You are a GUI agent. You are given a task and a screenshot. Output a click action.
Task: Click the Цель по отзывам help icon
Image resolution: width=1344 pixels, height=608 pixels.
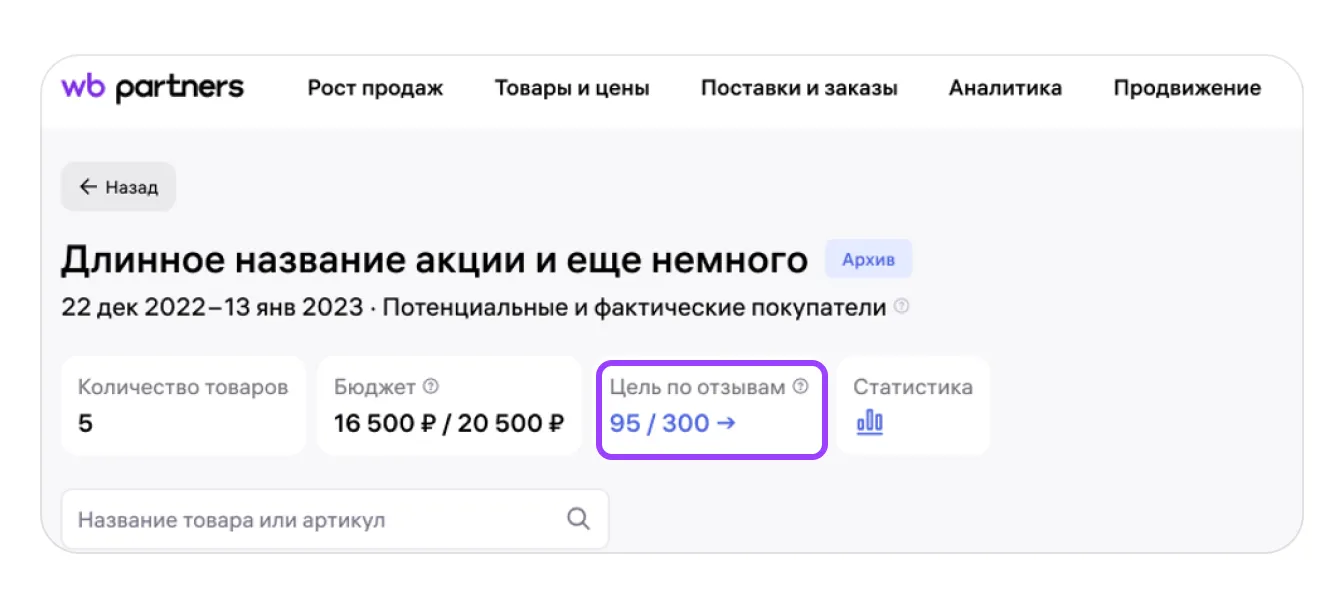tap(800, 387)
